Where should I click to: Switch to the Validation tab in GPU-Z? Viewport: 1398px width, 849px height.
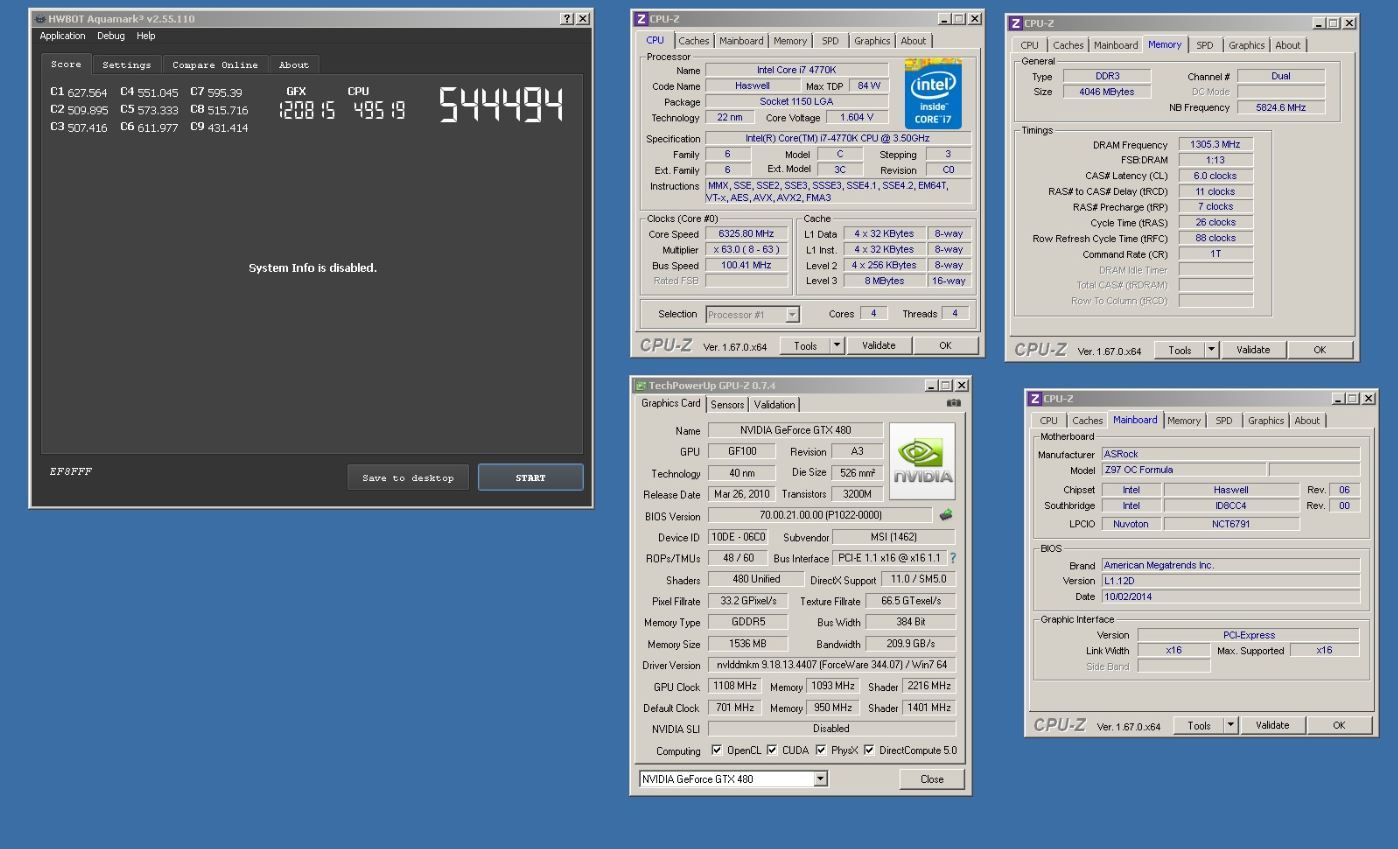pos(775,405)
